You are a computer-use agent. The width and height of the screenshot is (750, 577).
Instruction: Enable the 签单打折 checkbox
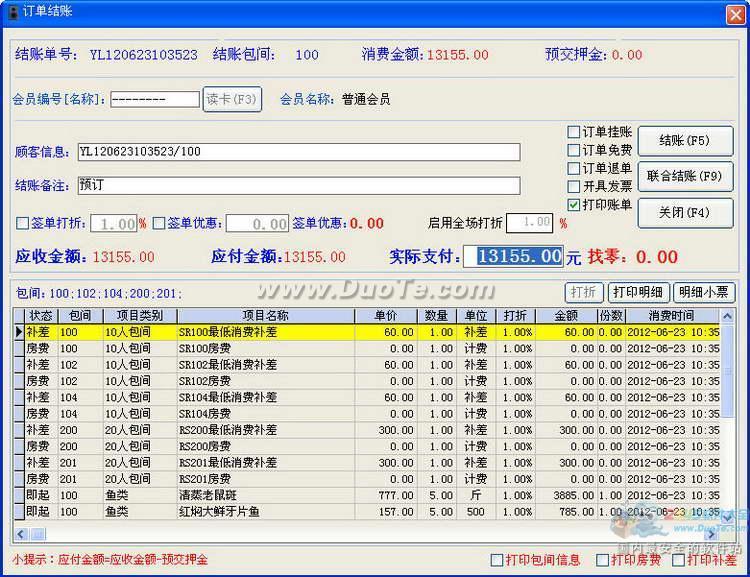point(22,223)
